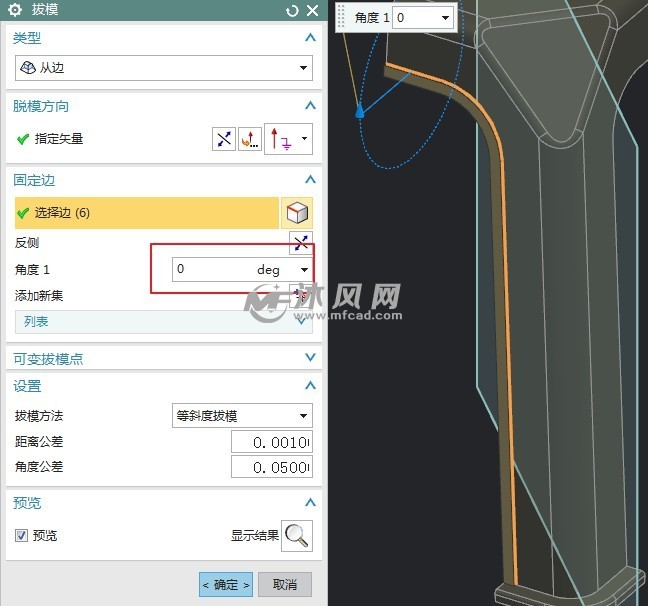Click the blue angle drag handle in viewport
The width and height of the screenshot is (648, 606).
360,111
